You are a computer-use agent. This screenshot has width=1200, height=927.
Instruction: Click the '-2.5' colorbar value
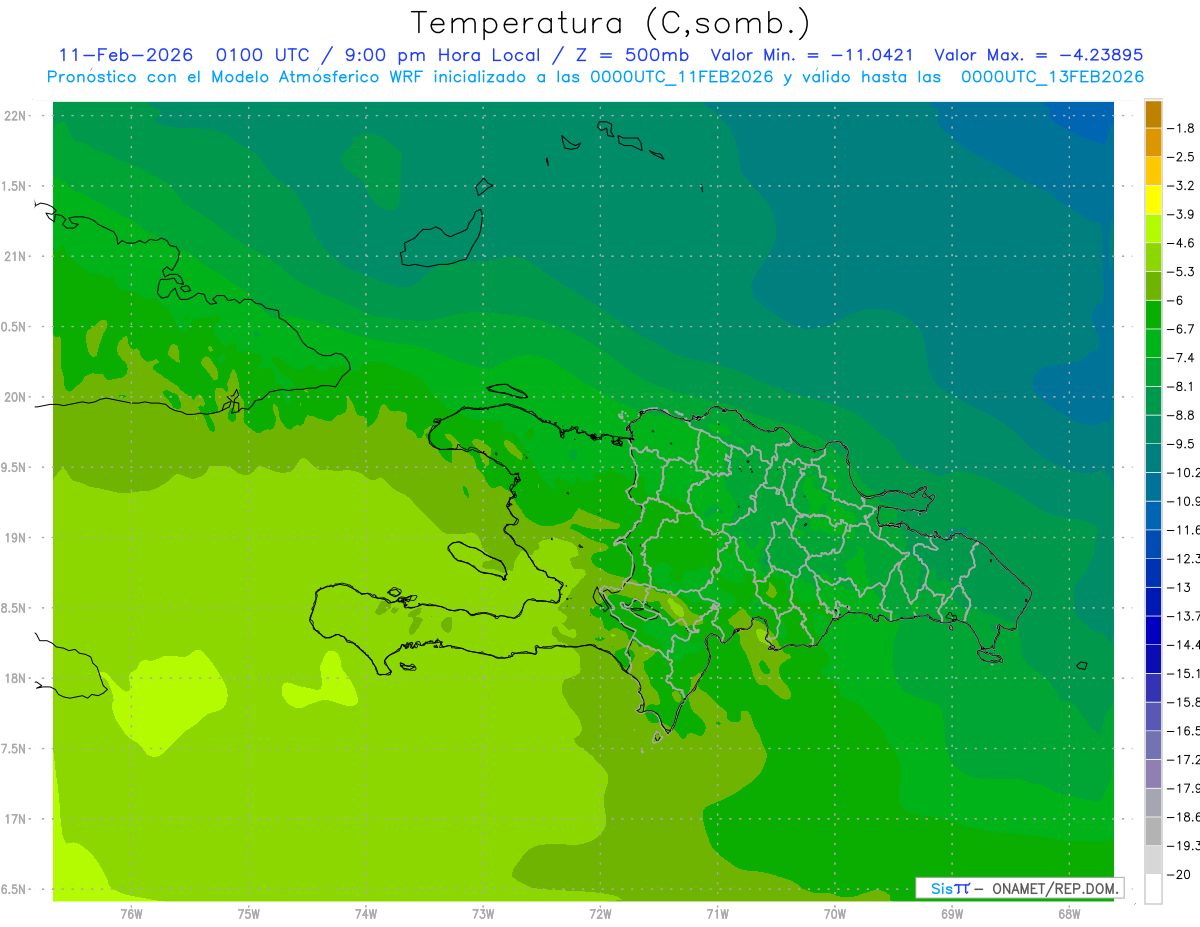coord(1183,157)
